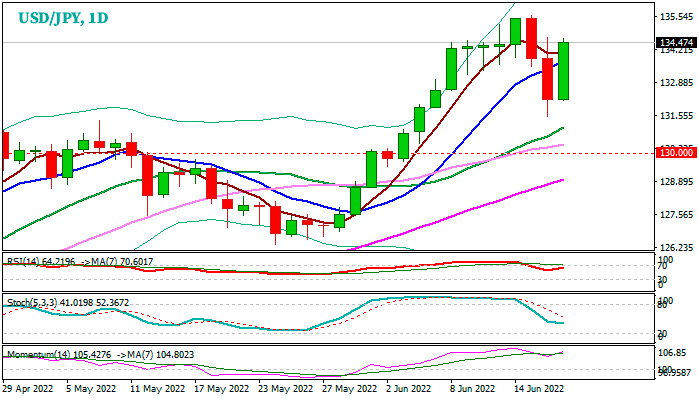
Task: Click the 17 May 2022 date label
Action: pyautogui.click(x=222, y=389)
